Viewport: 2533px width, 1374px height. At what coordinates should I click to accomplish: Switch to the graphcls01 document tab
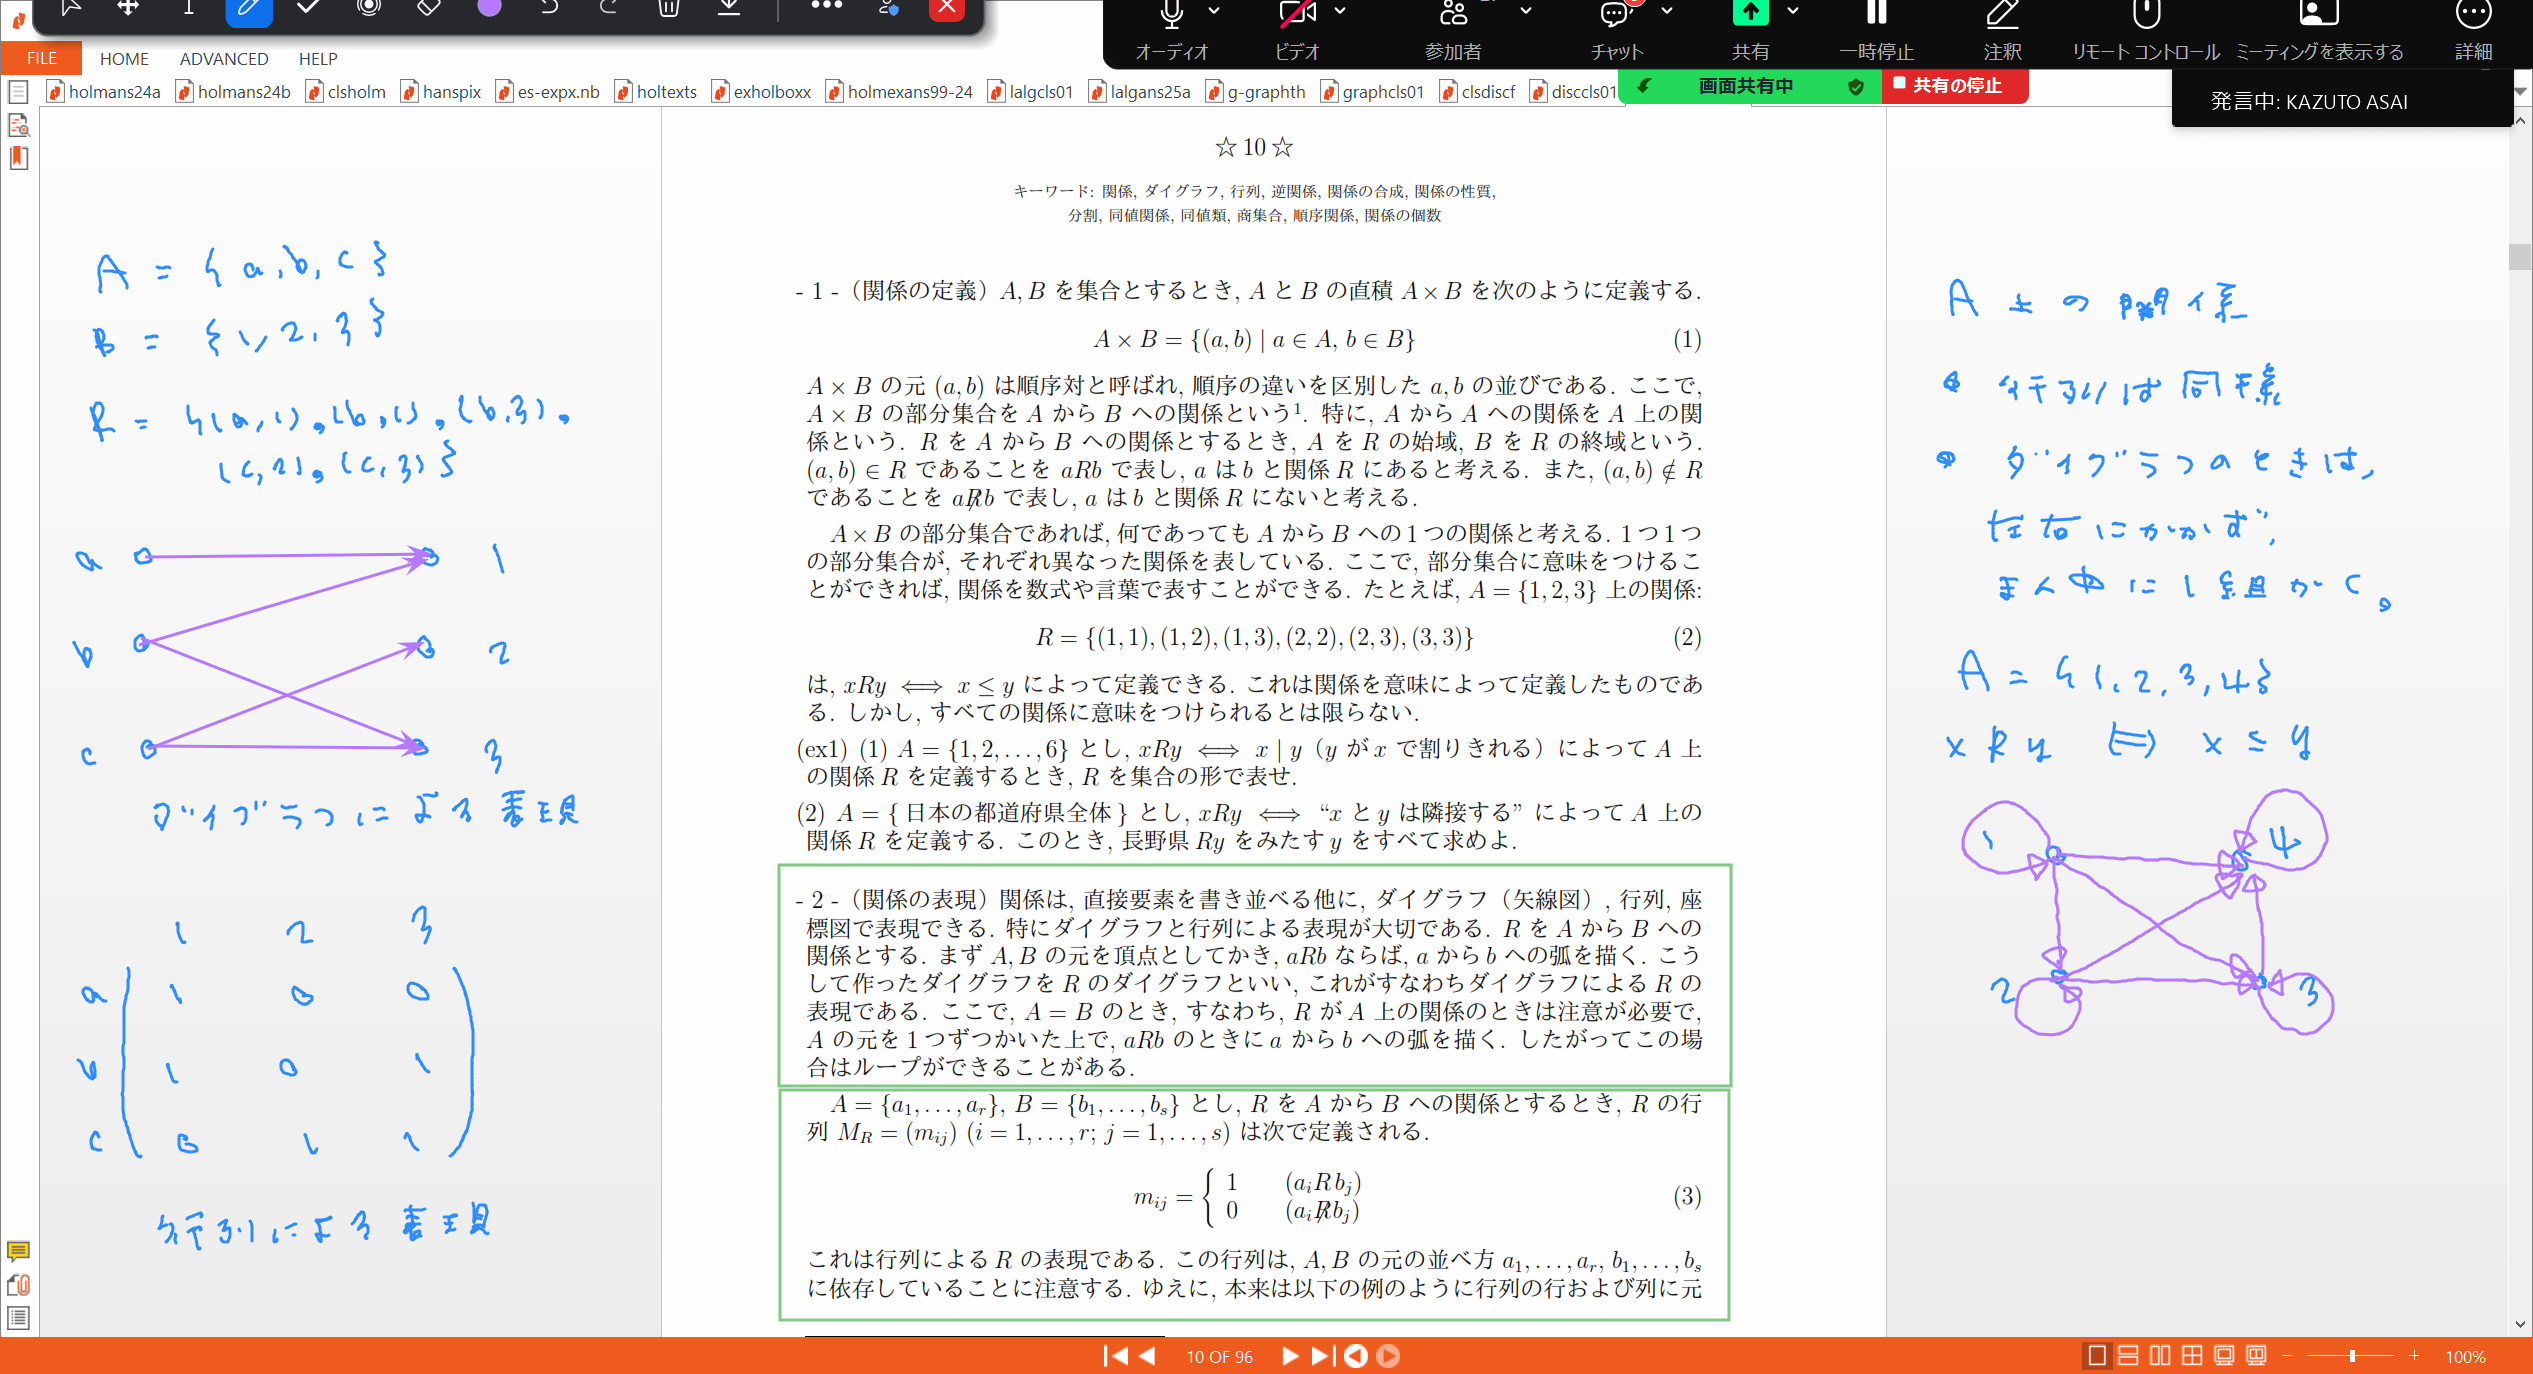(1373, 92)
